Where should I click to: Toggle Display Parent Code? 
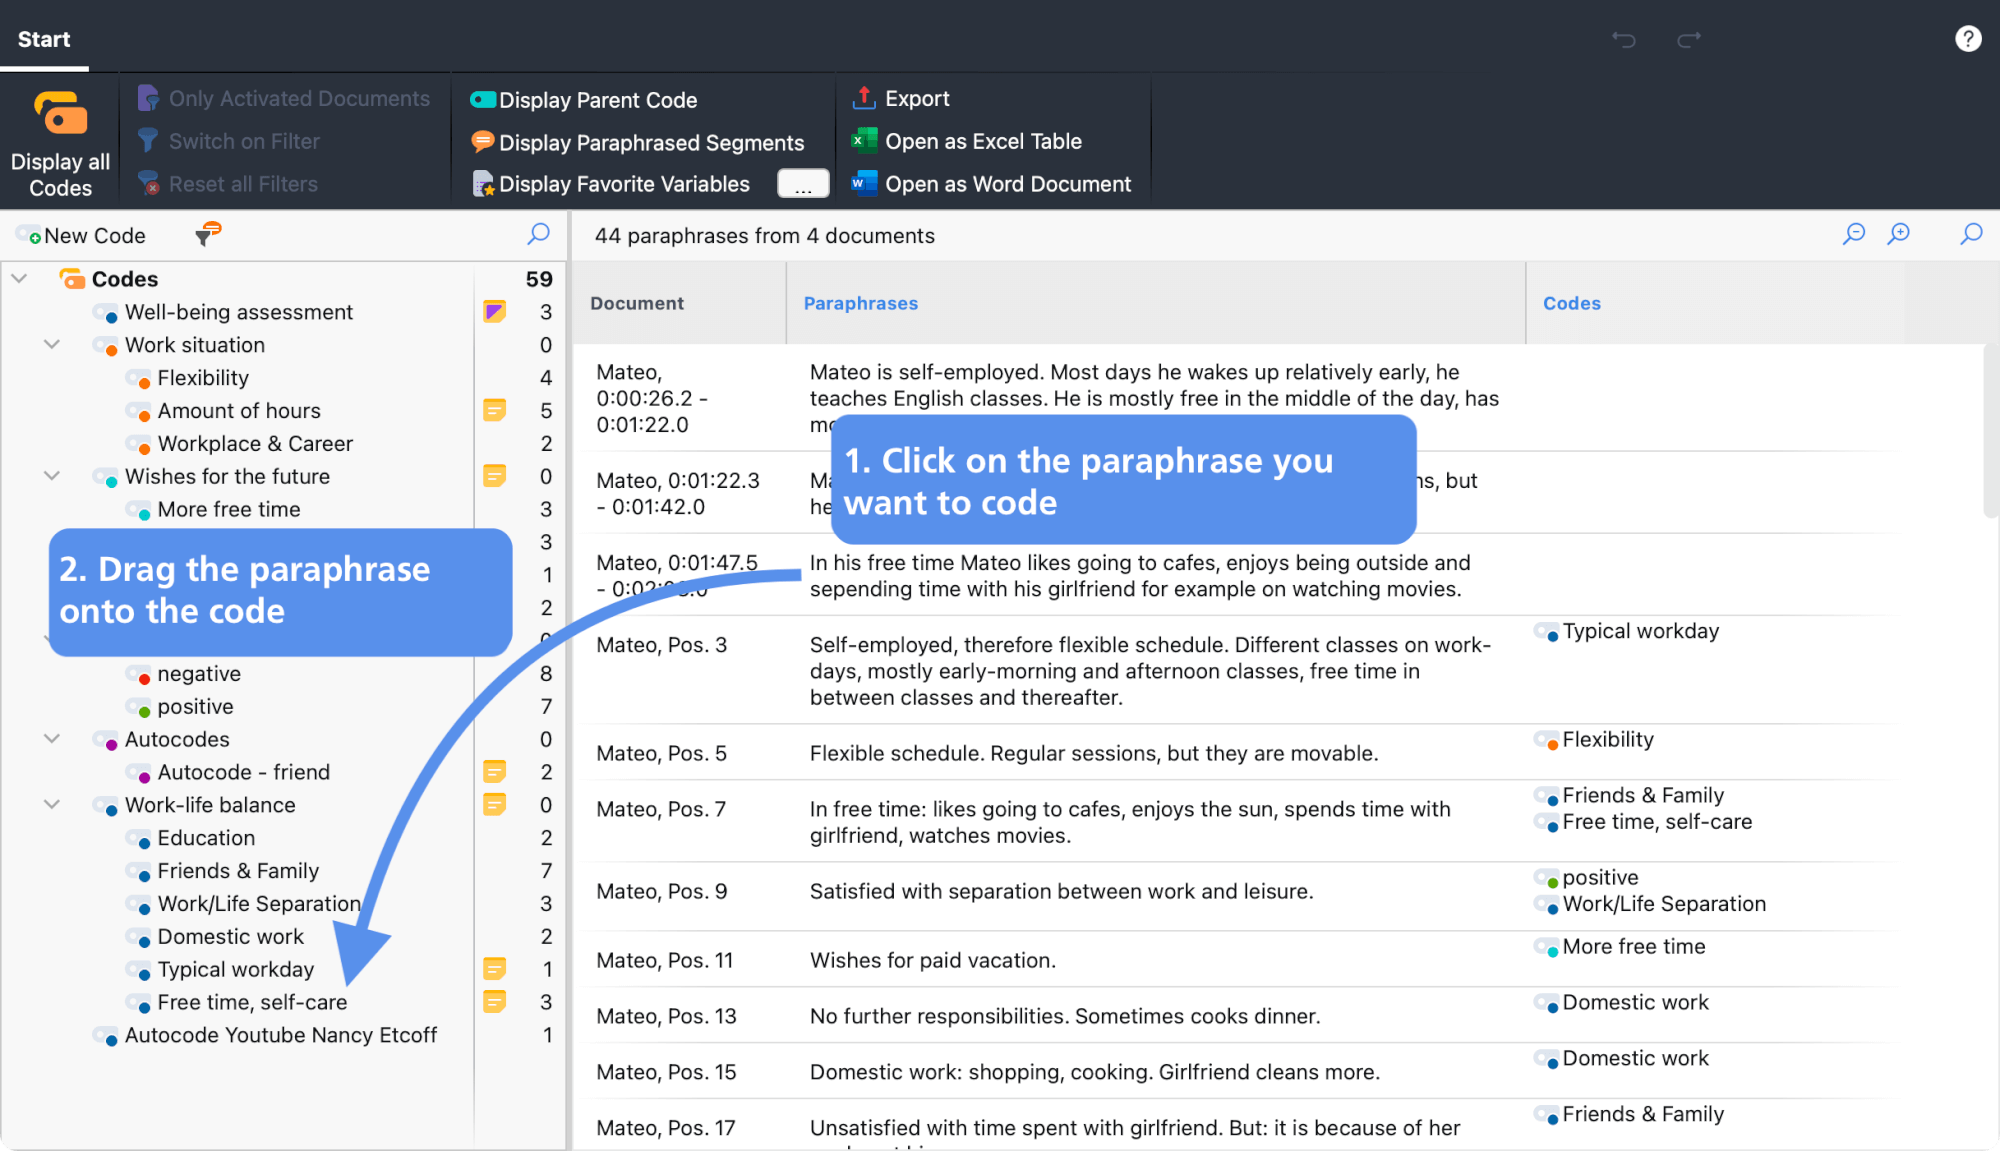(x=584, y=100)
